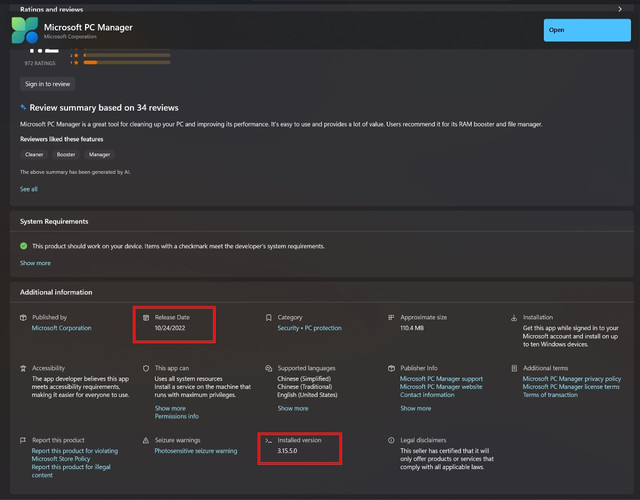
Task: Open Photosensitive seizure warning link
Action: tap(196, 451)
